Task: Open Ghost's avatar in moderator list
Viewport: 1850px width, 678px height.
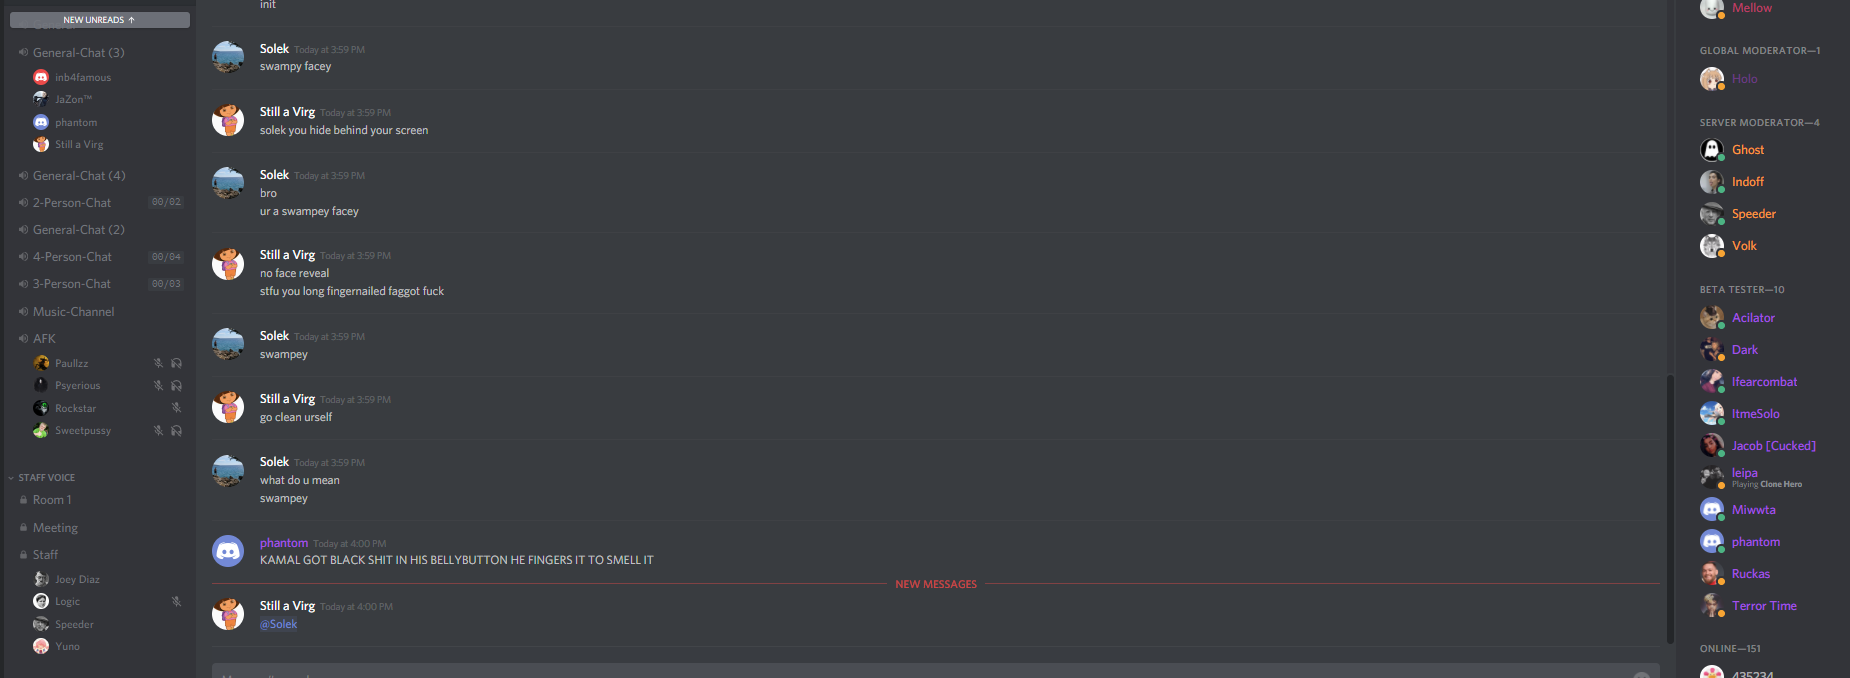Action: (1711, 150)
